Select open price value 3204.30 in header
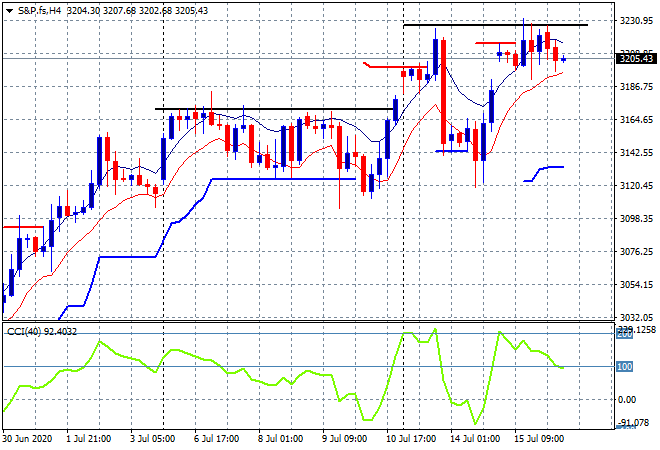 [x=83, y=11]
